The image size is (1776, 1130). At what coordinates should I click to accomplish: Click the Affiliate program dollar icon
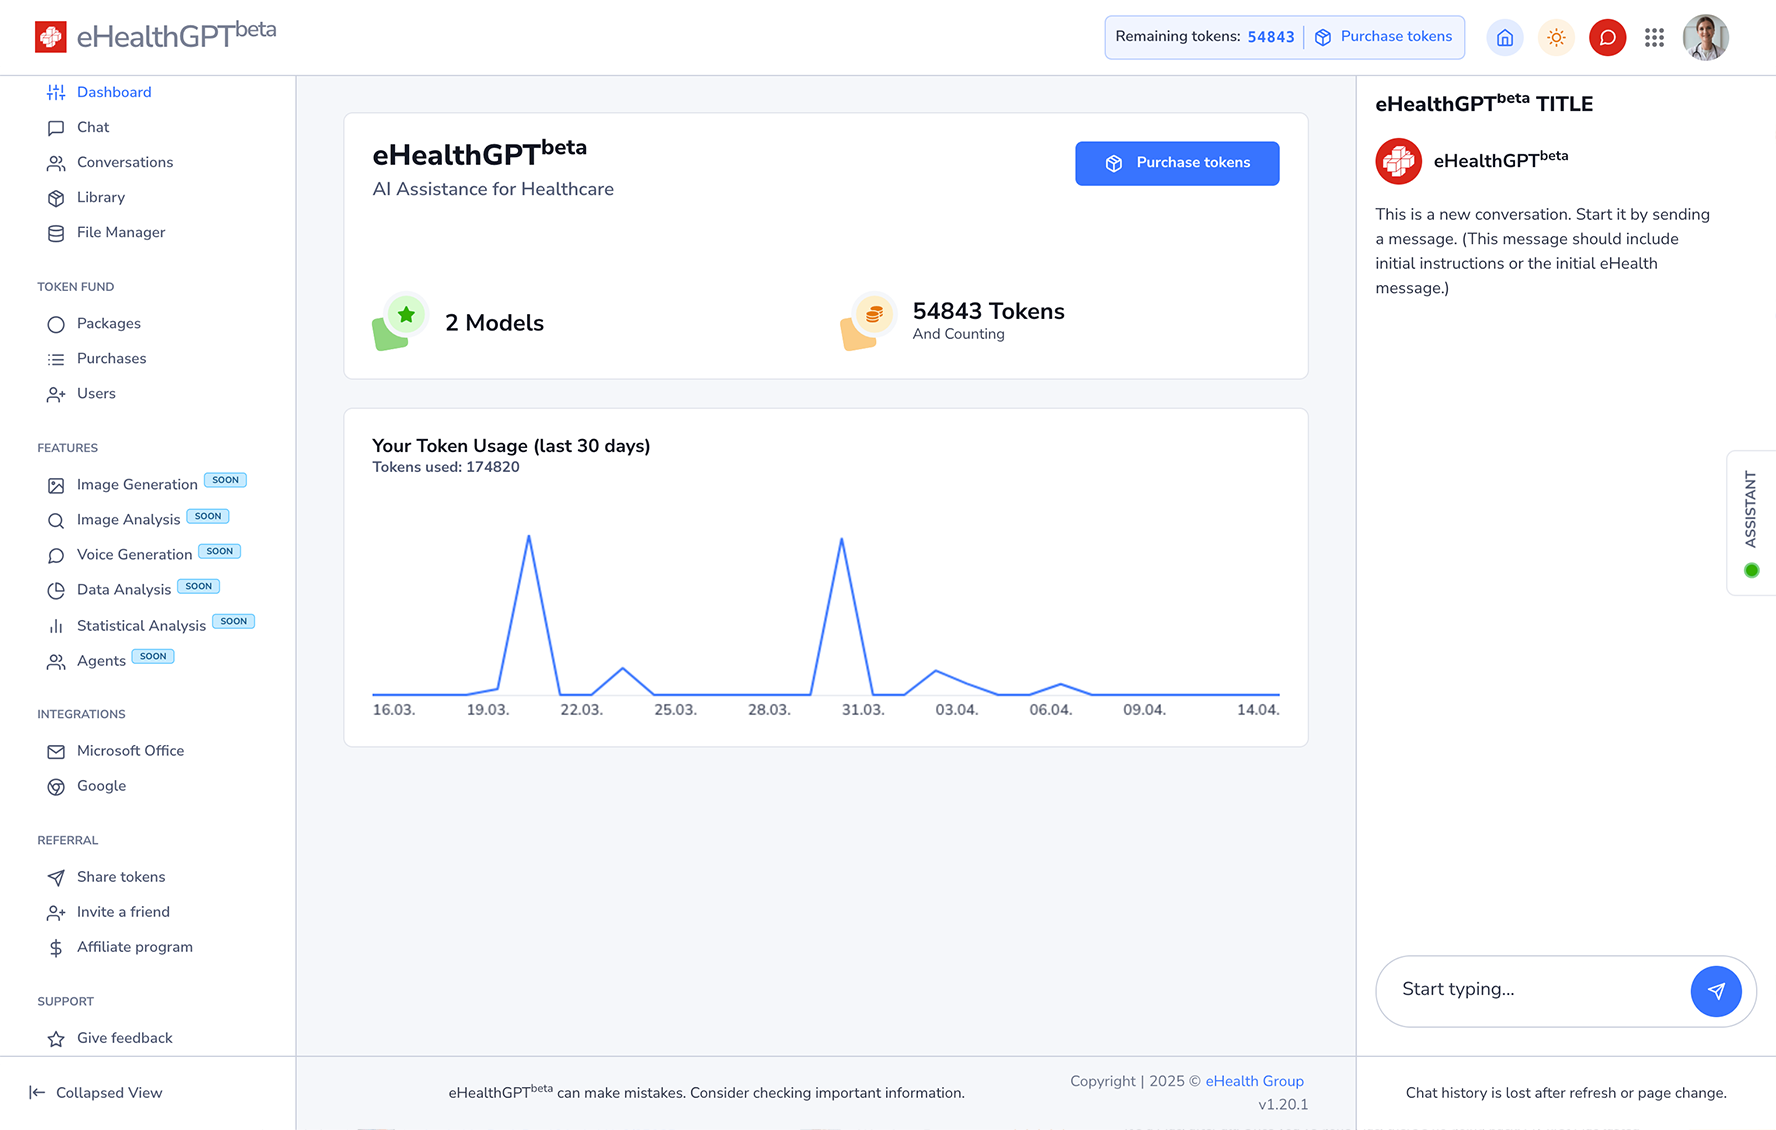pyautogui.click(x=56, y=948)
